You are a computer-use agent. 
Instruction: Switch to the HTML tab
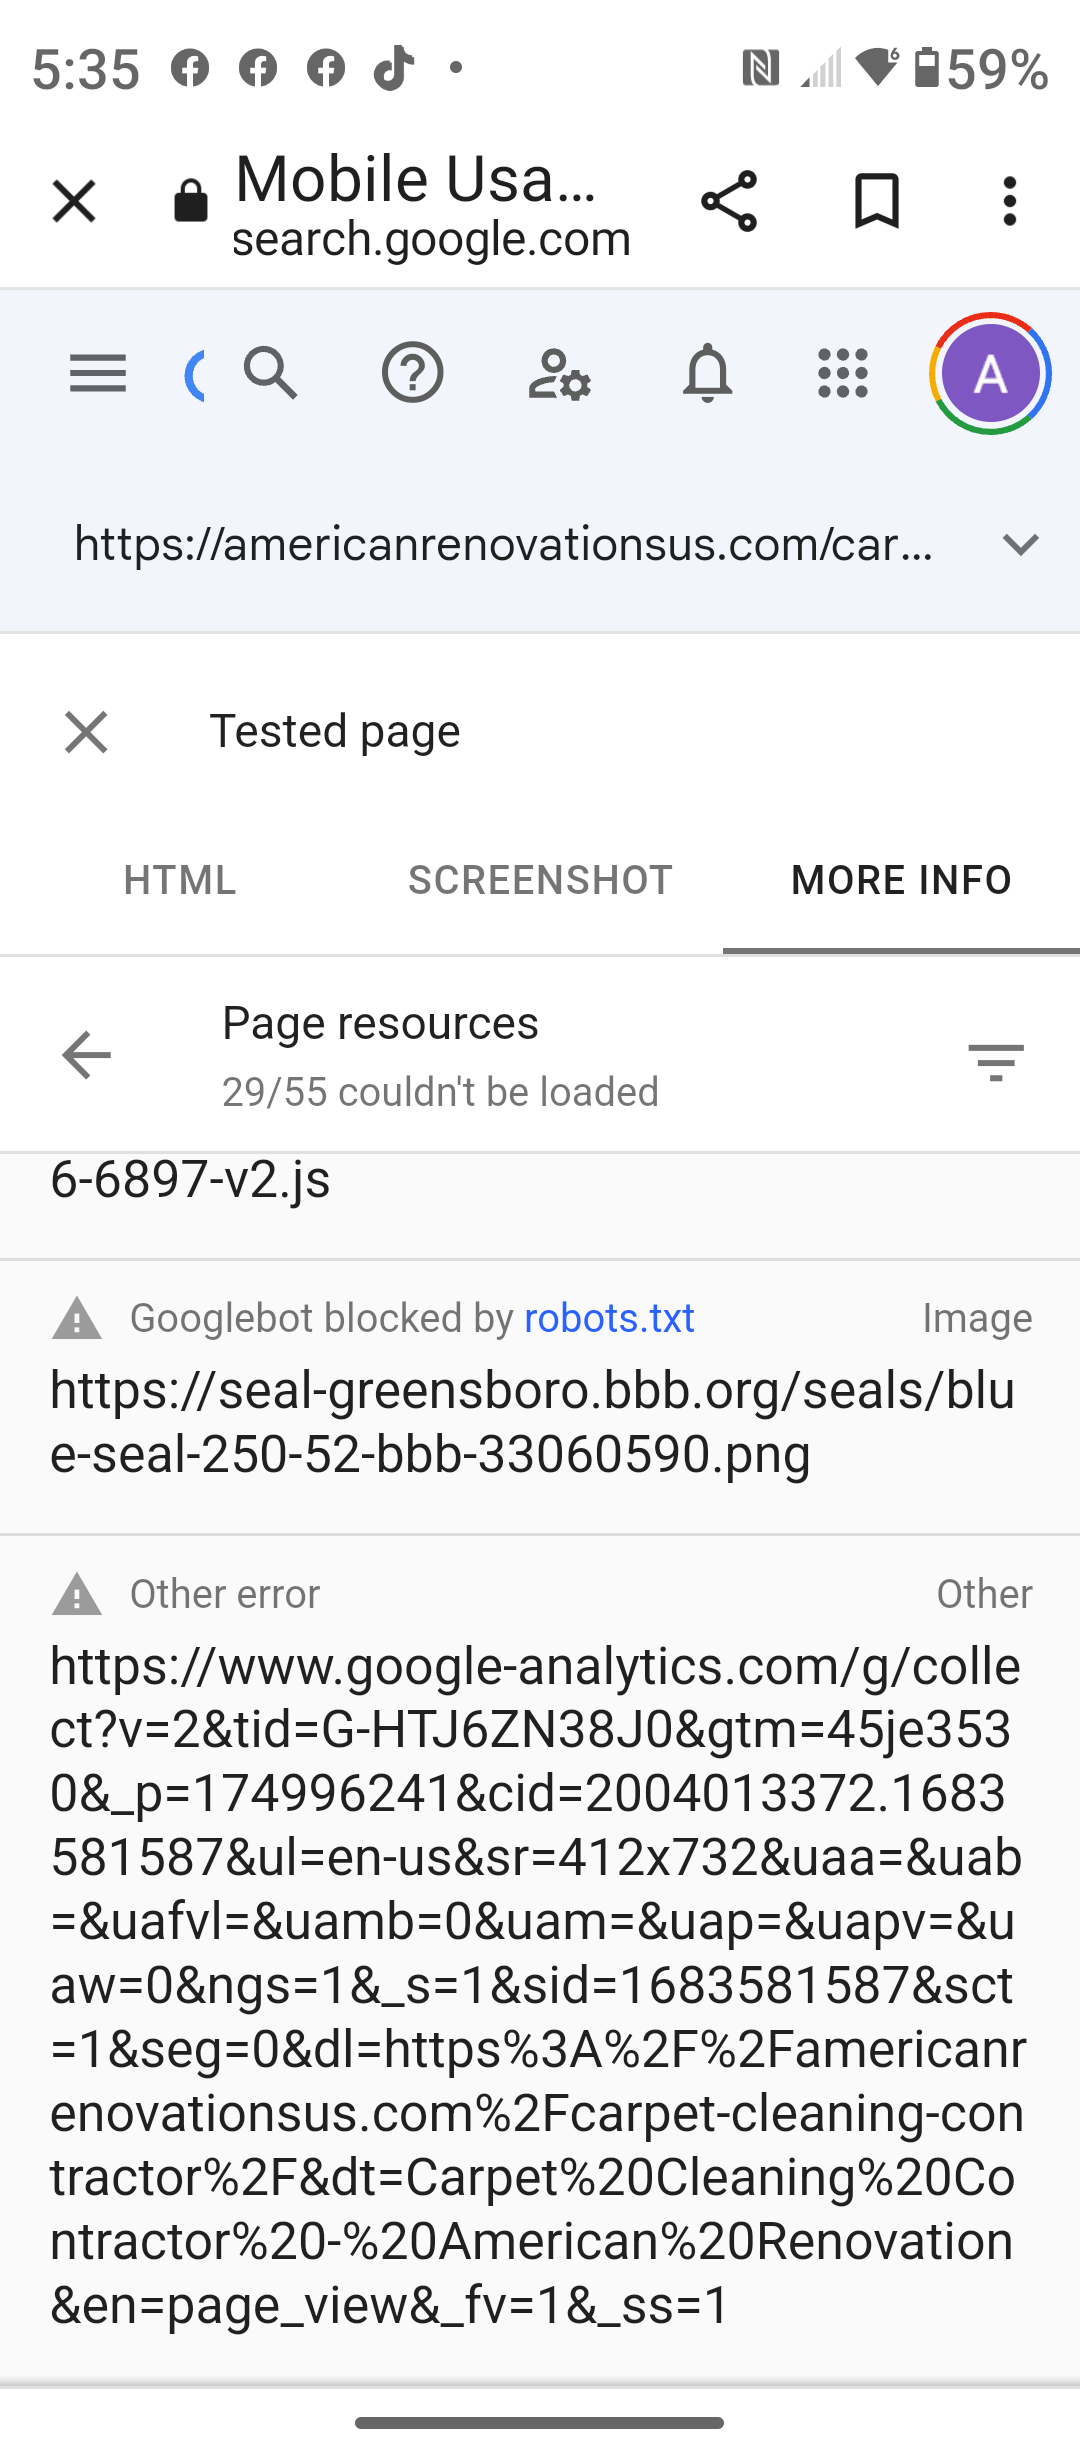point(180,880)
